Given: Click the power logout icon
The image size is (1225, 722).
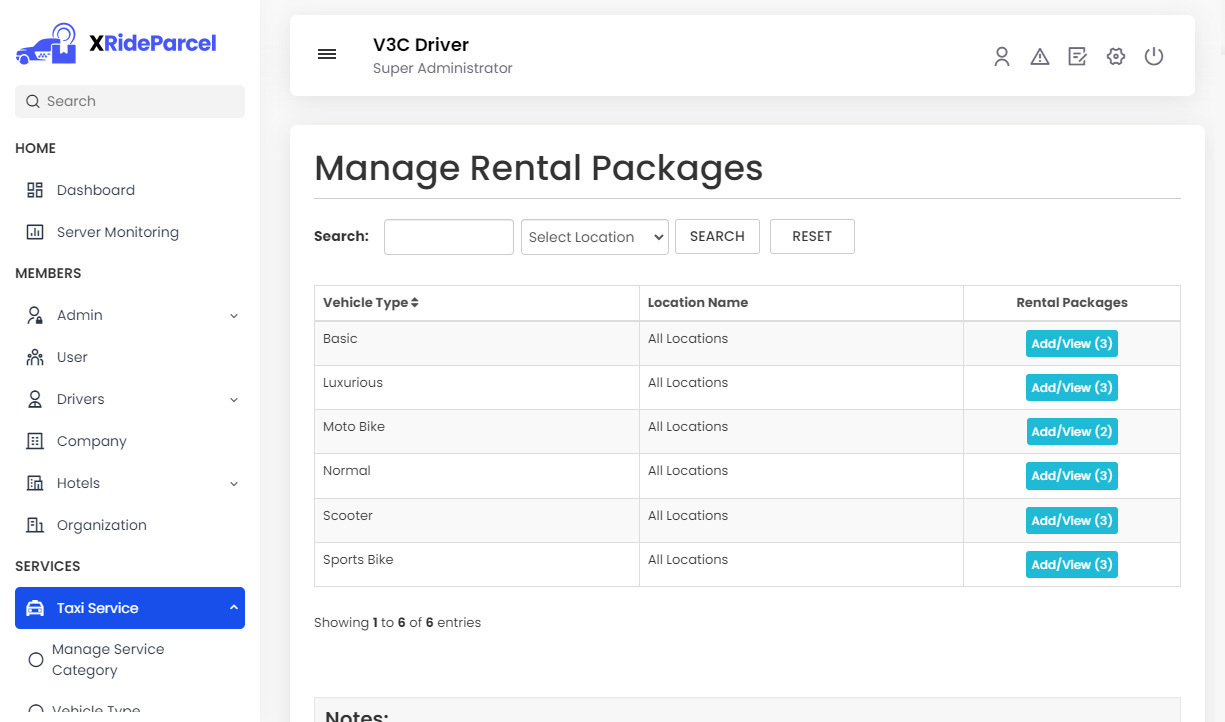Looking at the screenshot, I should (x=1154, y=57).
